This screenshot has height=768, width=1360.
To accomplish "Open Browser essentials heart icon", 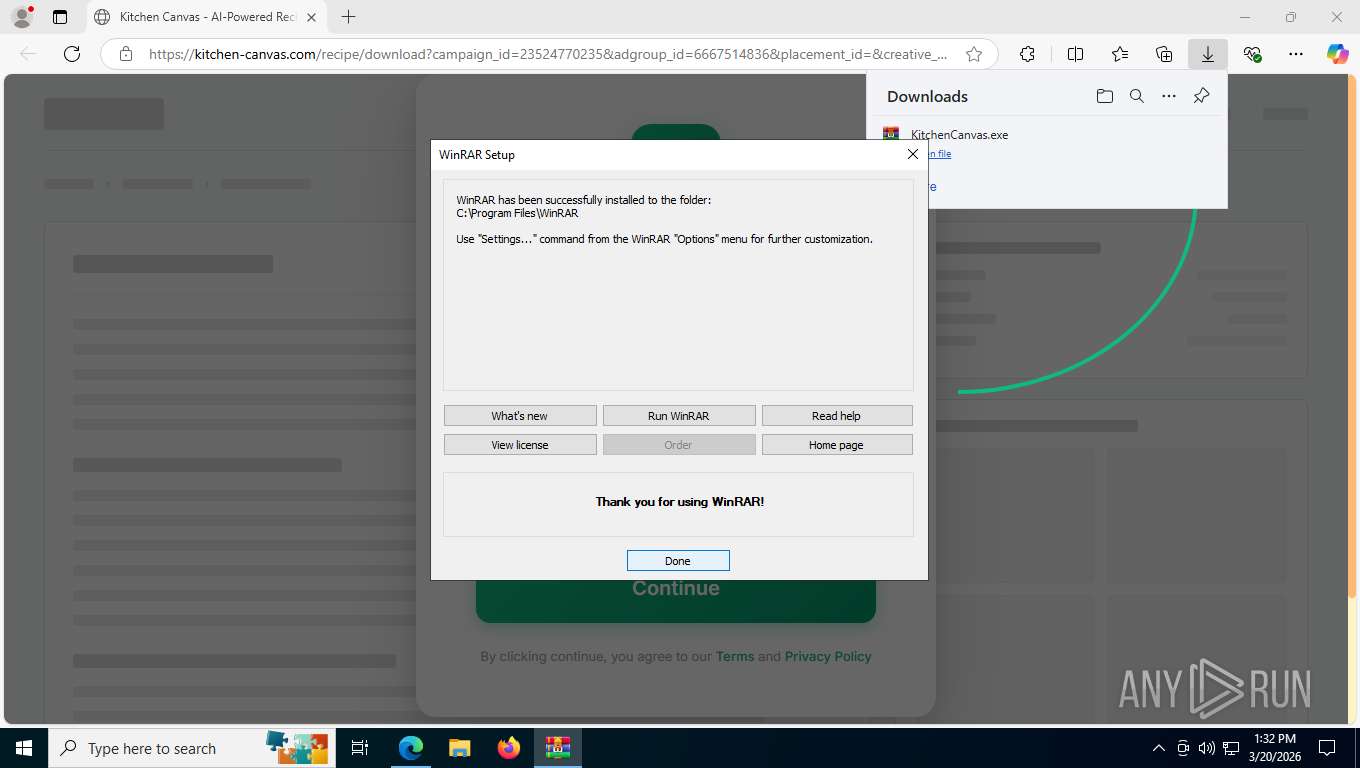I will [x=1252, y=54].
